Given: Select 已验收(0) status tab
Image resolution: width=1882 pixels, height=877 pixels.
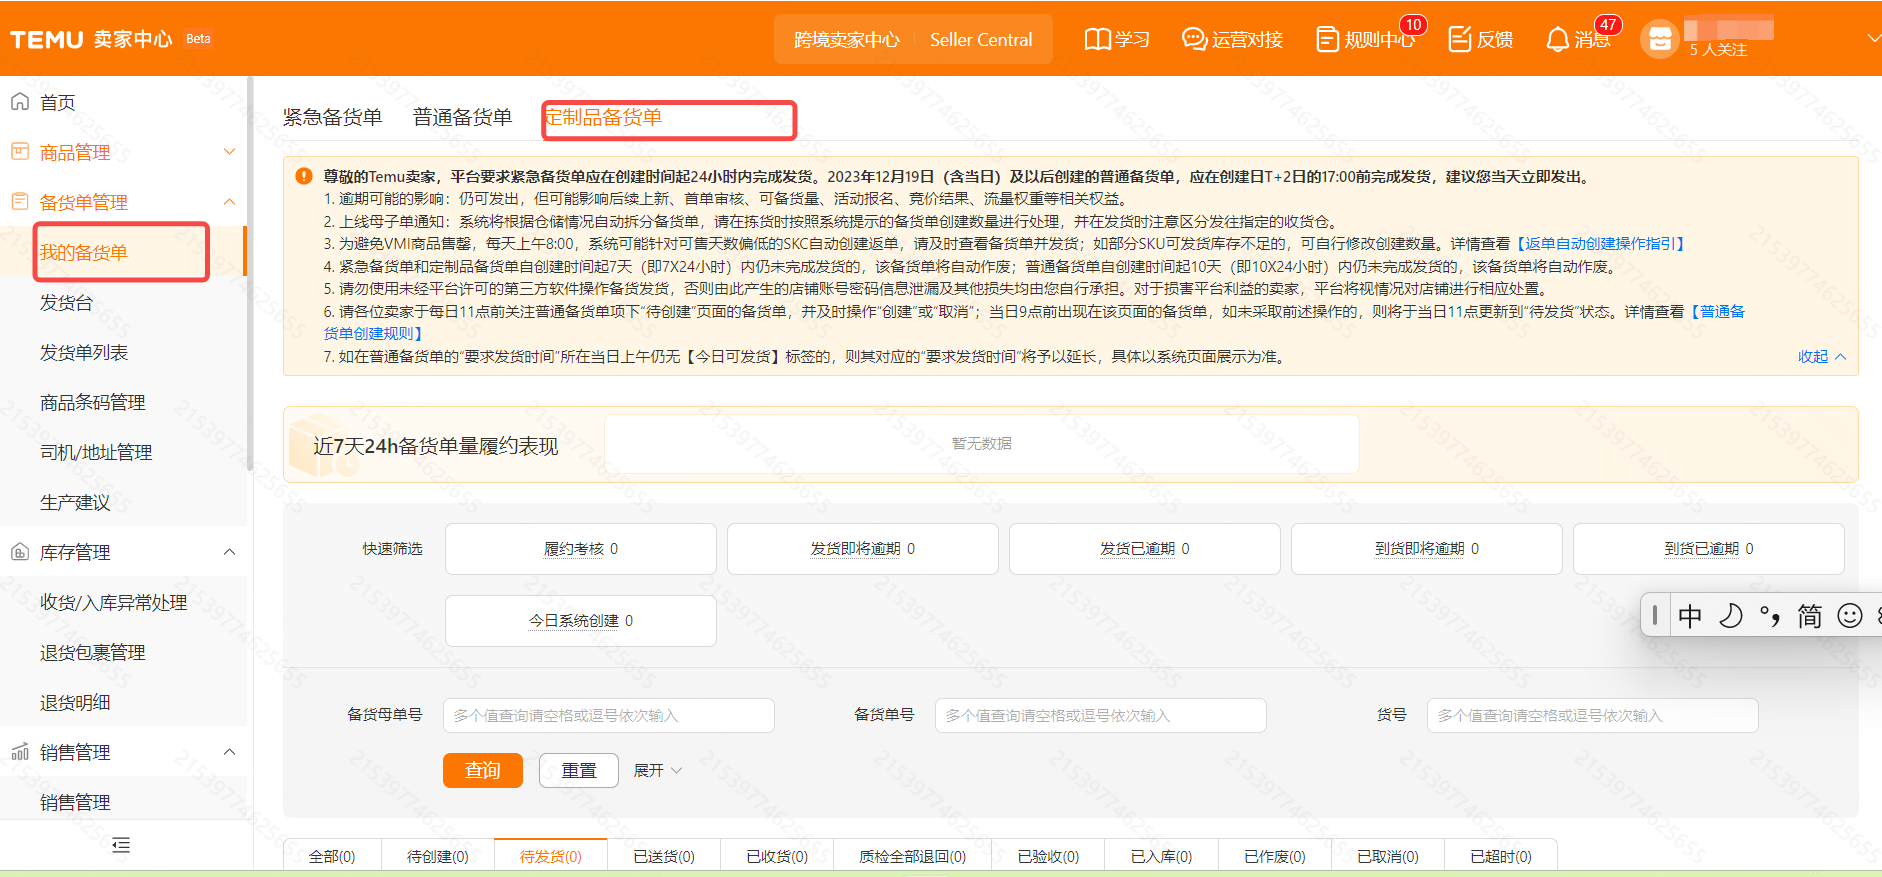Looking at the screenshot, I should [1048, 856].
